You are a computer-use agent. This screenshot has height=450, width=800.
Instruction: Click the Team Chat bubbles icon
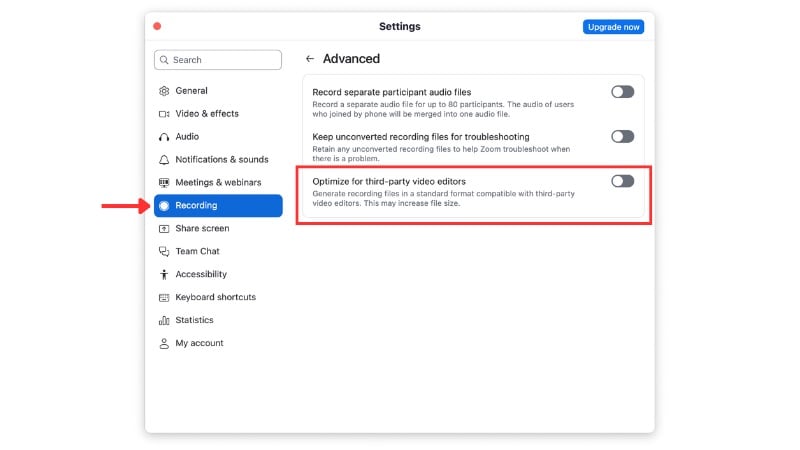point(164,252)
